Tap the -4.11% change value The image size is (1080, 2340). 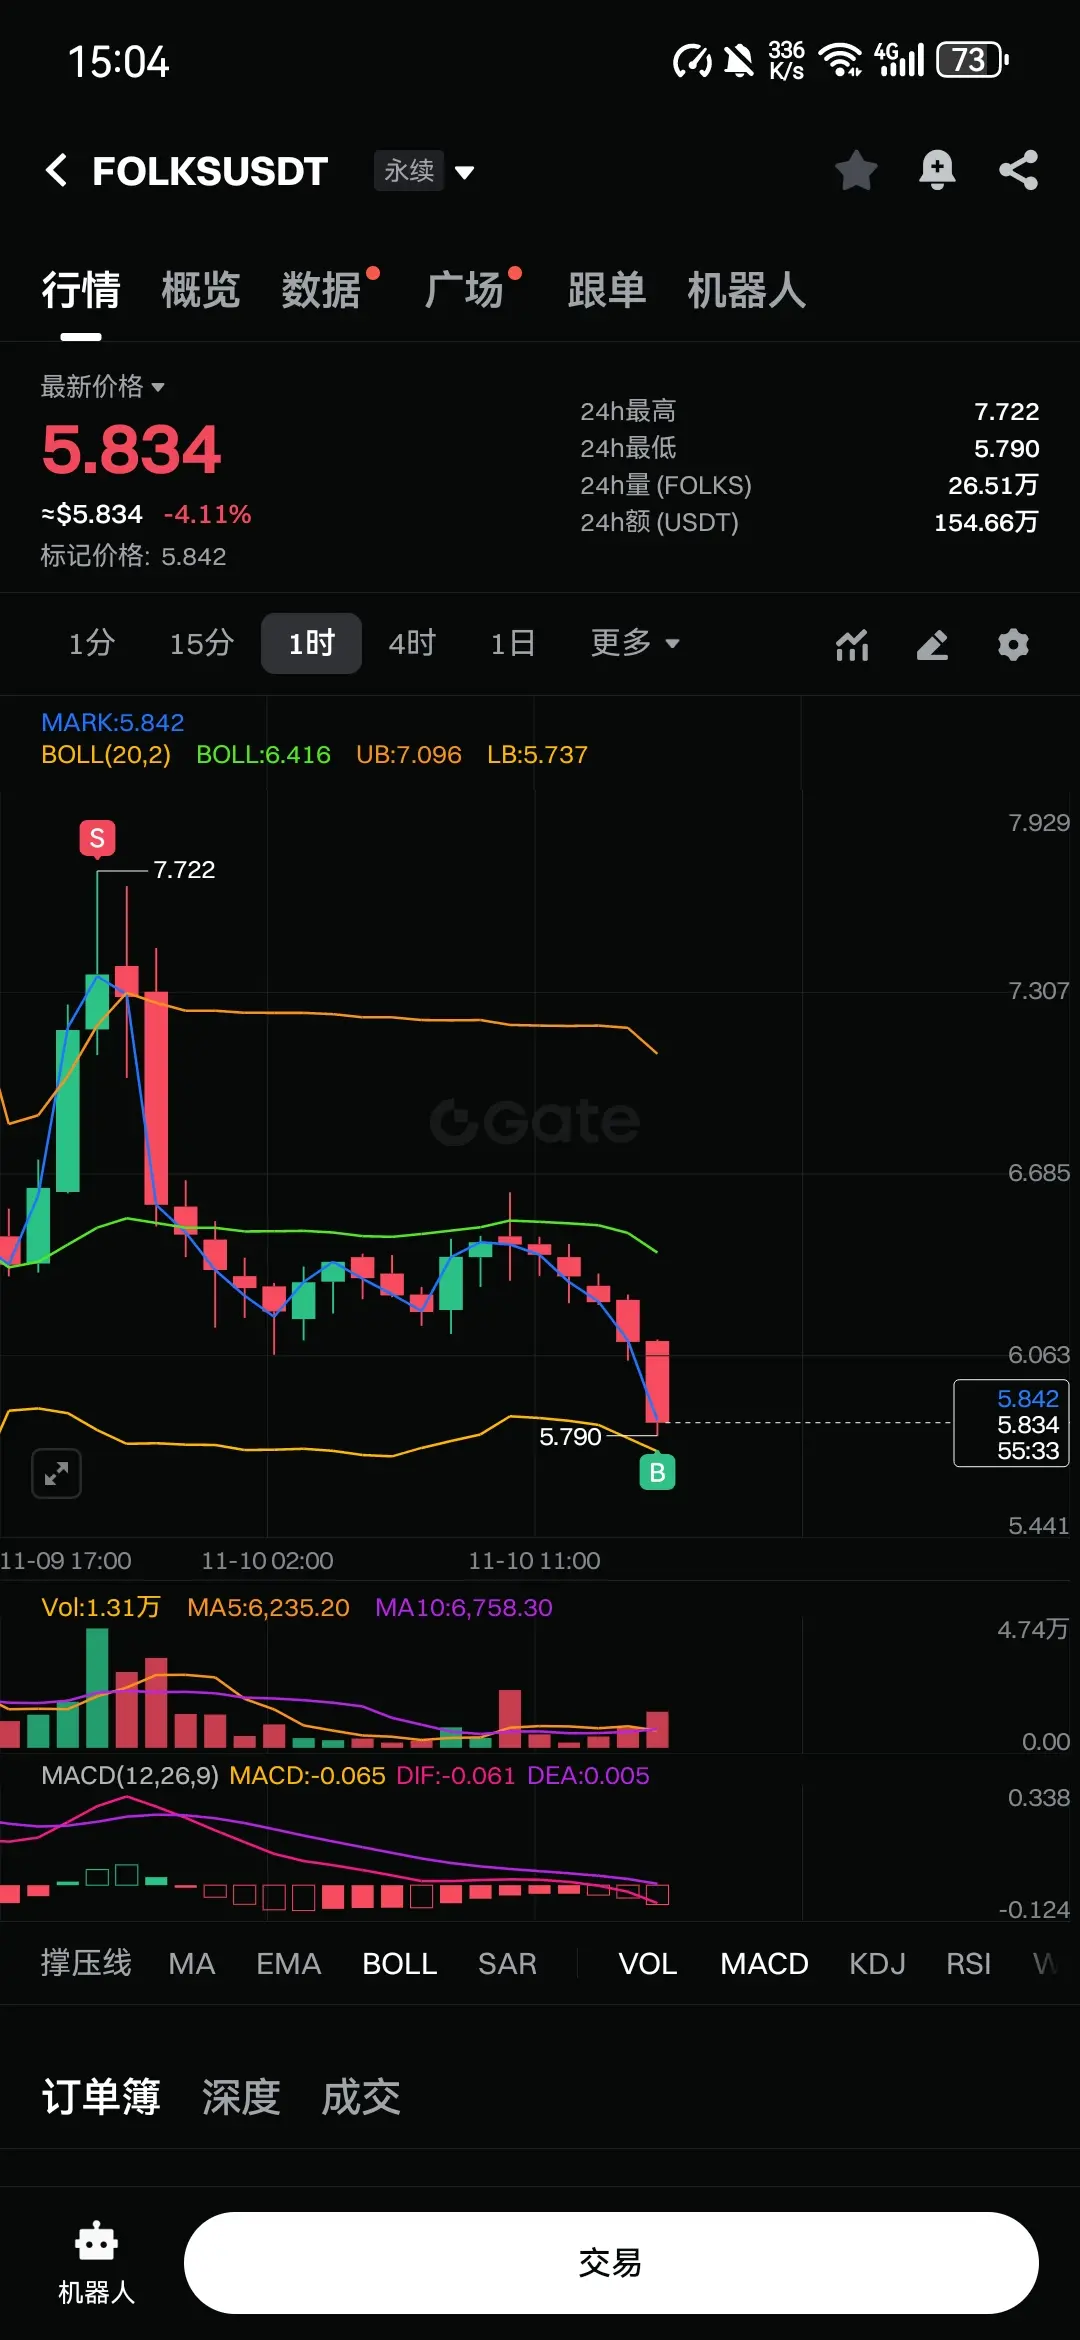pos(208,514)
